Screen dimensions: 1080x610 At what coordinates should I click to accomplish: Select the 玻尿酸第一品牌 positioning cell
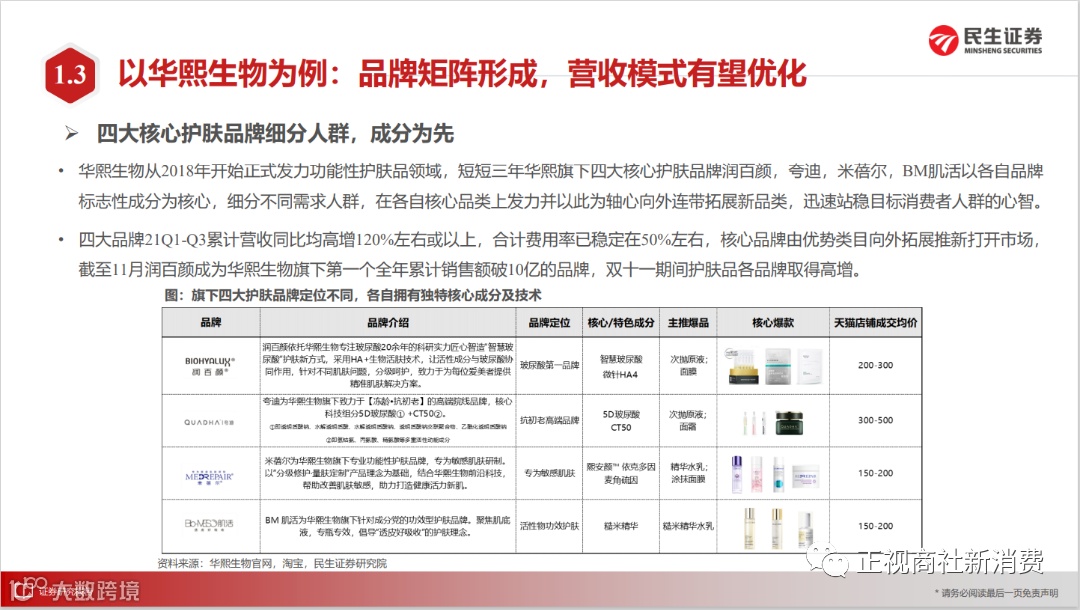pyautogui.click(x=549, y=366)
